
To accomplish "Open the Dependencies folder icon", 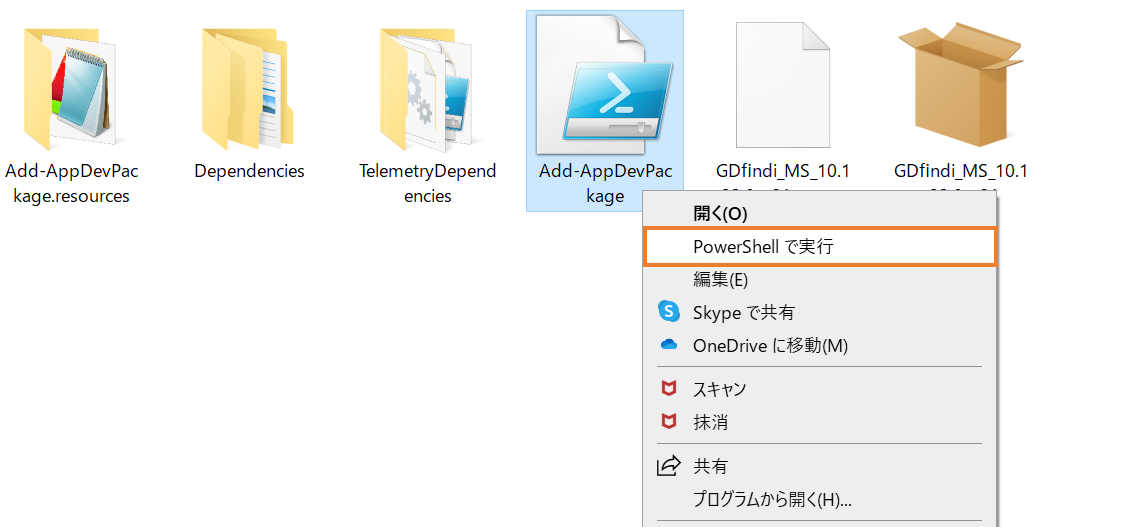I will point(249,87).
